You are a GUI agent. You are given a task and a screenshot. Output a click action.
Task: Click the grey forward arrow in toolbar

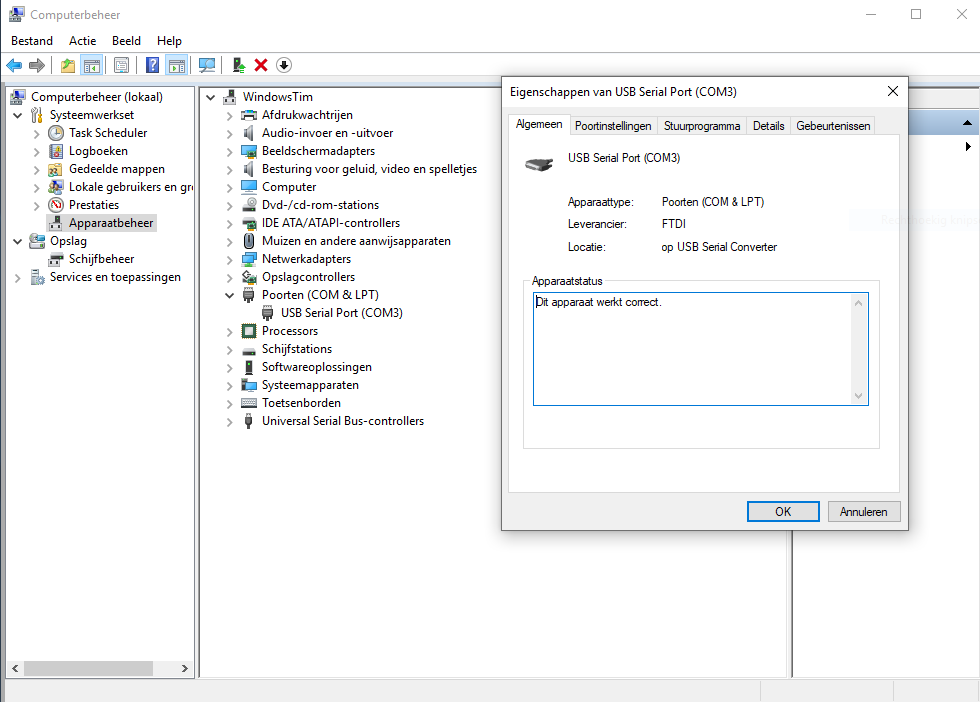tap(37, 65)
